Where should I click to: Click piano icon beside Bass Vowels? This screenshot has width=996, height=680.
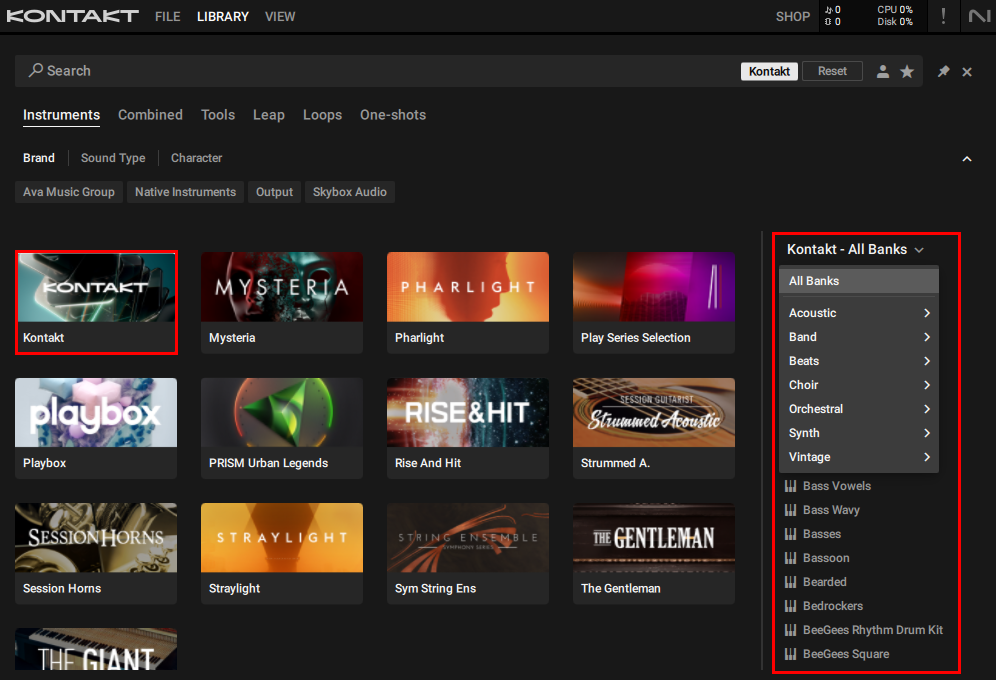point(790,486)
